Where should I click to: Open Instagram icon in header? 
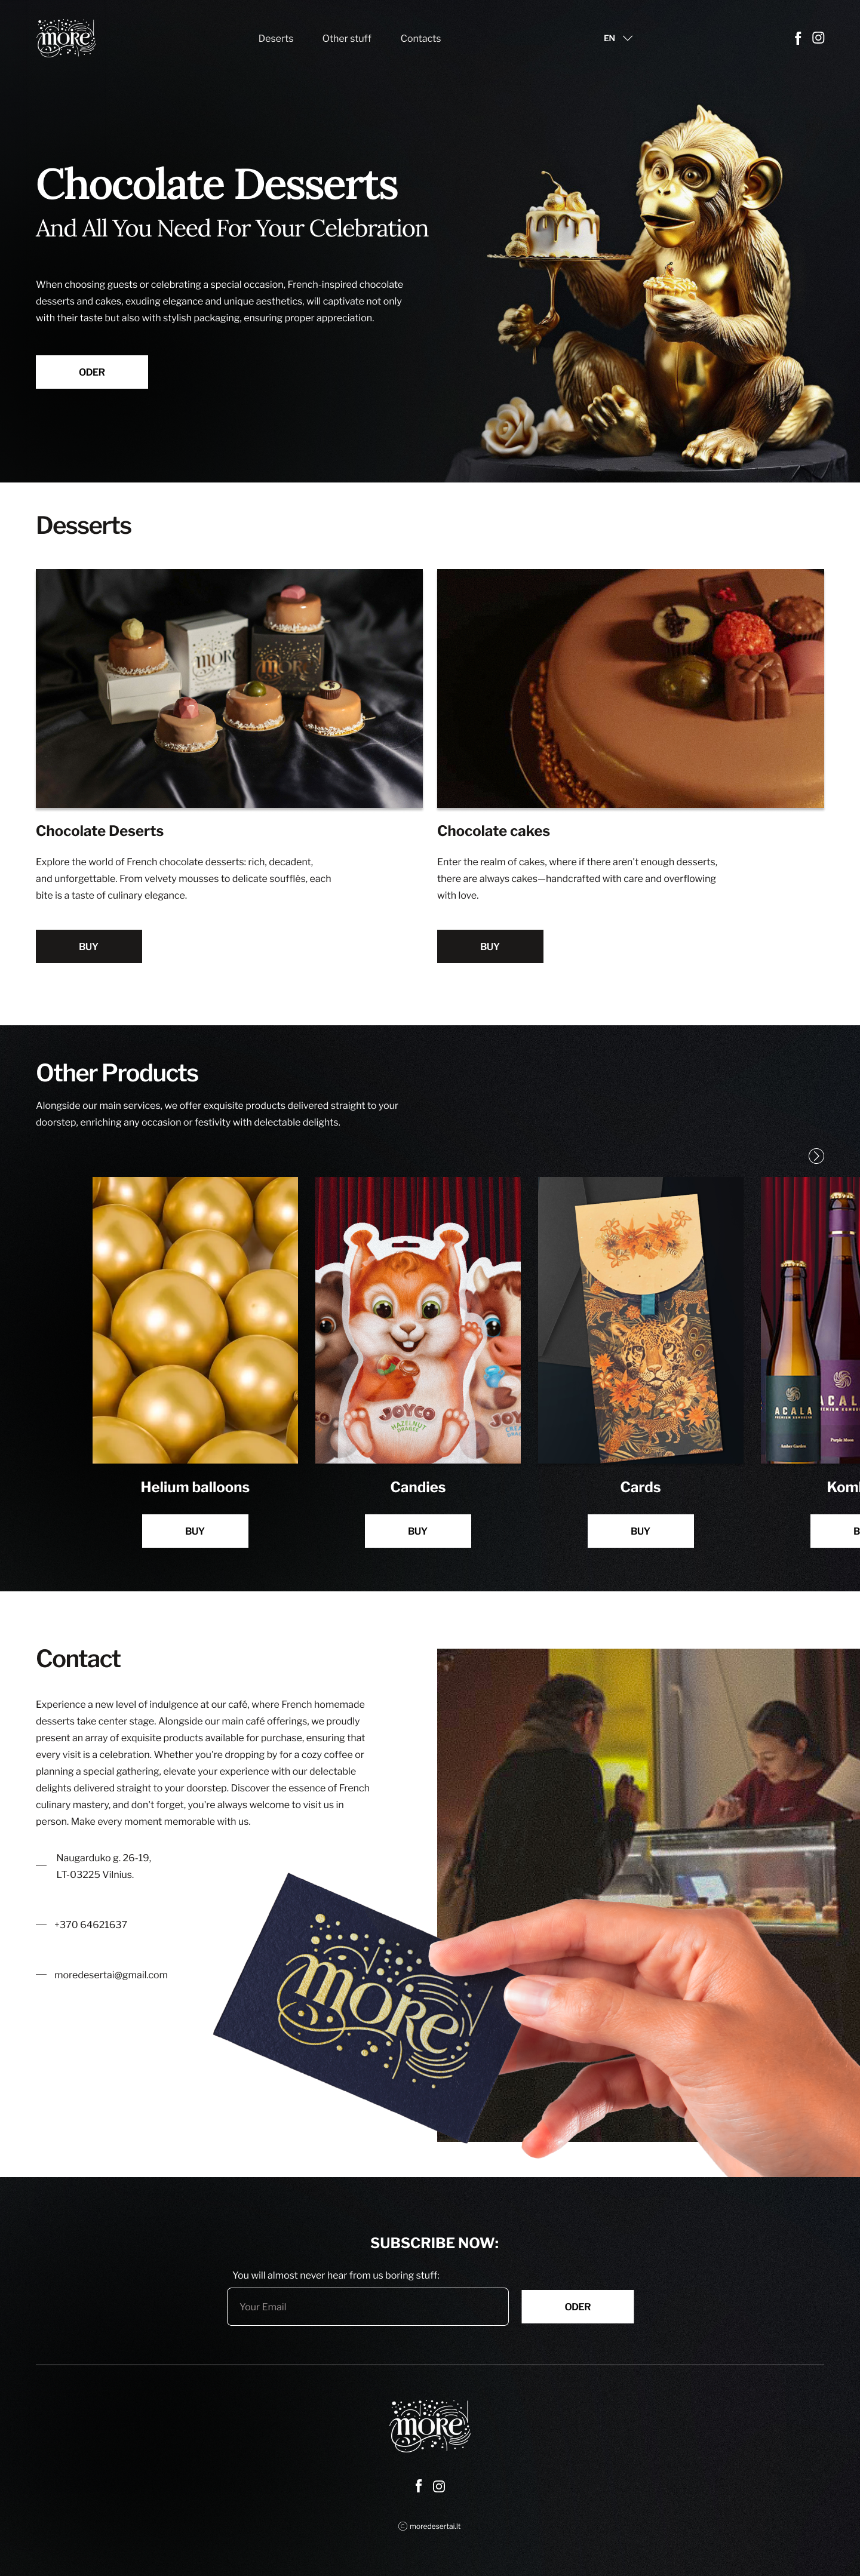point(818,38)
